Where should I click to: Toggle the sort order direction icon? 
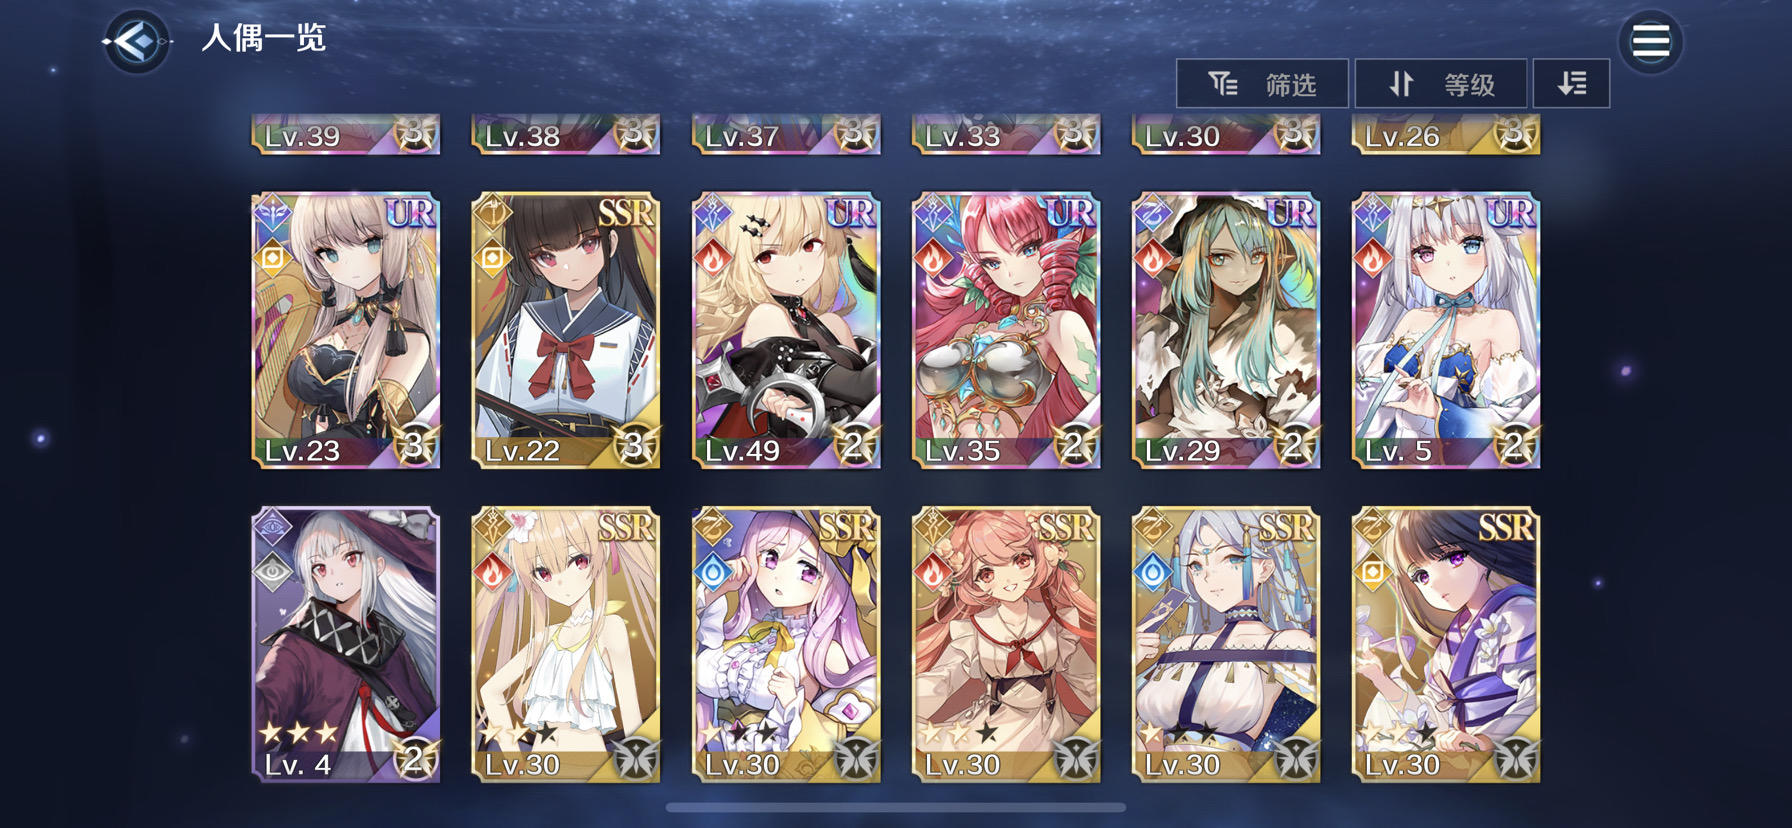point(1571,84)
